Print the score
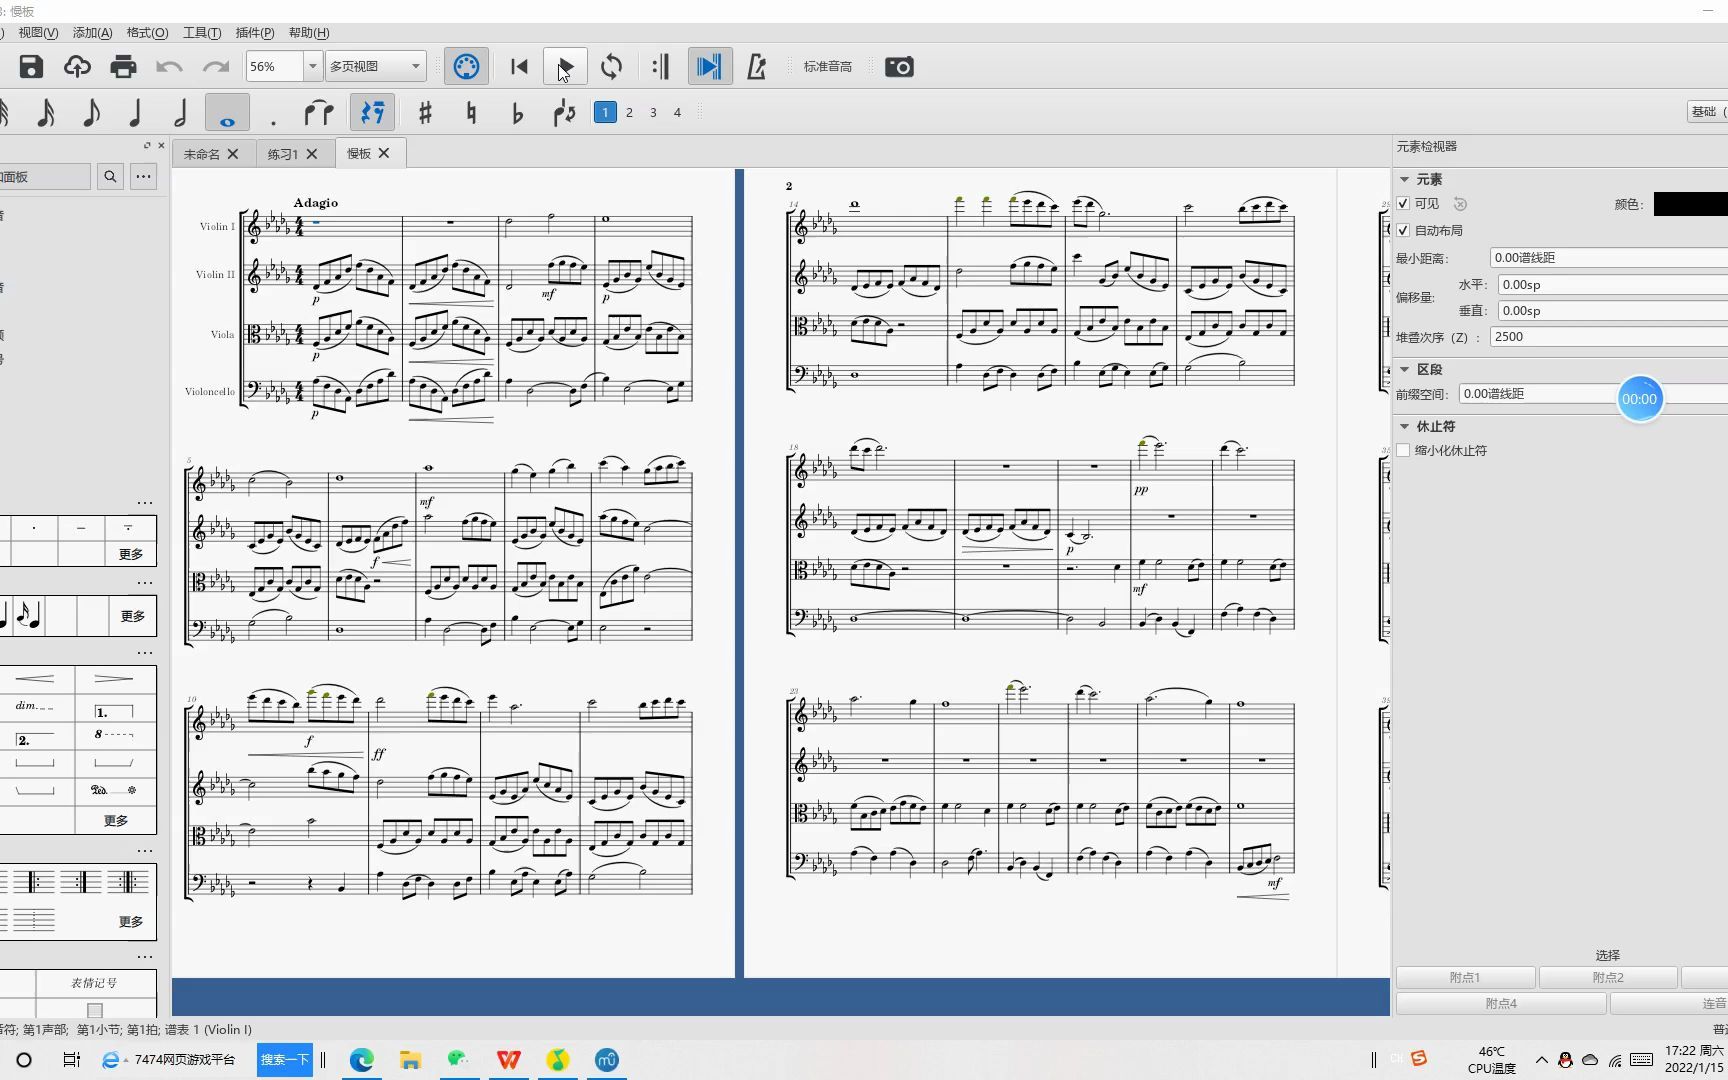Screen dimensions: 1728x1080 click(123, 67)
